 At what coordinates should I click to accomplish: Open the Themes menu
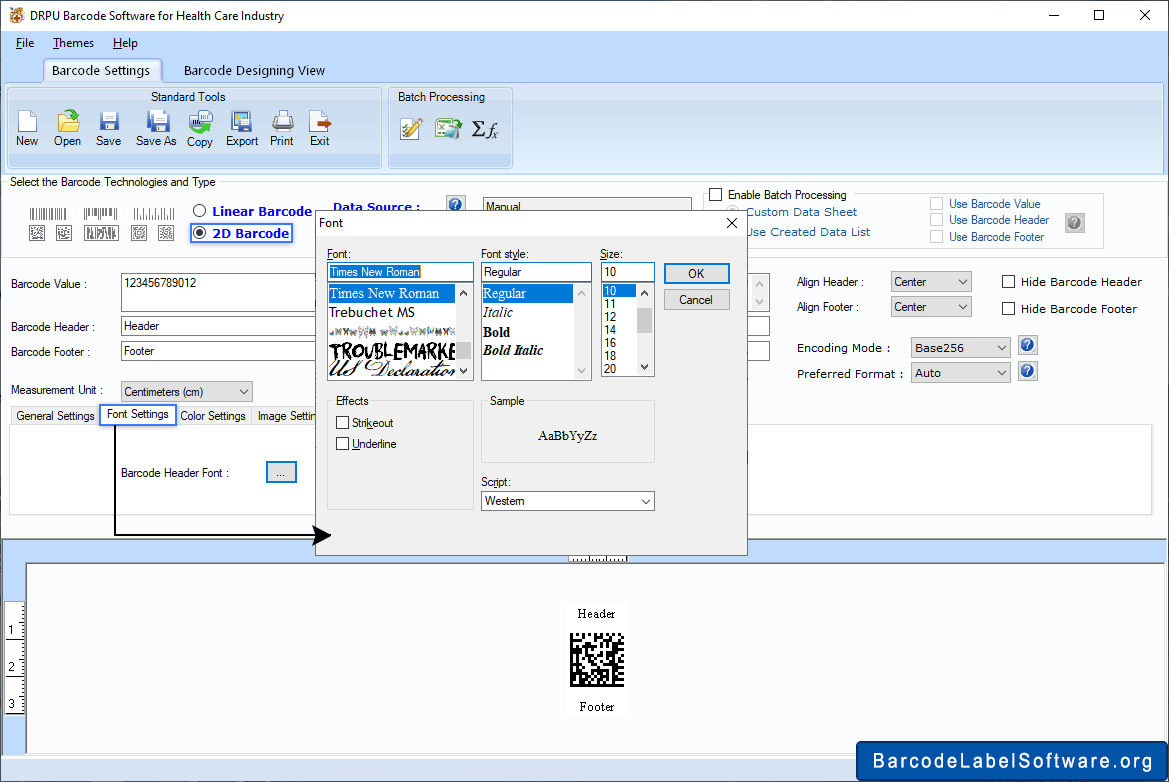73,43
